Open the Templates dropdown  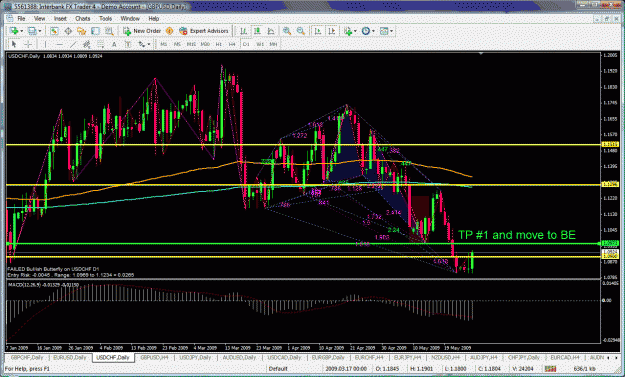(386, 31)
